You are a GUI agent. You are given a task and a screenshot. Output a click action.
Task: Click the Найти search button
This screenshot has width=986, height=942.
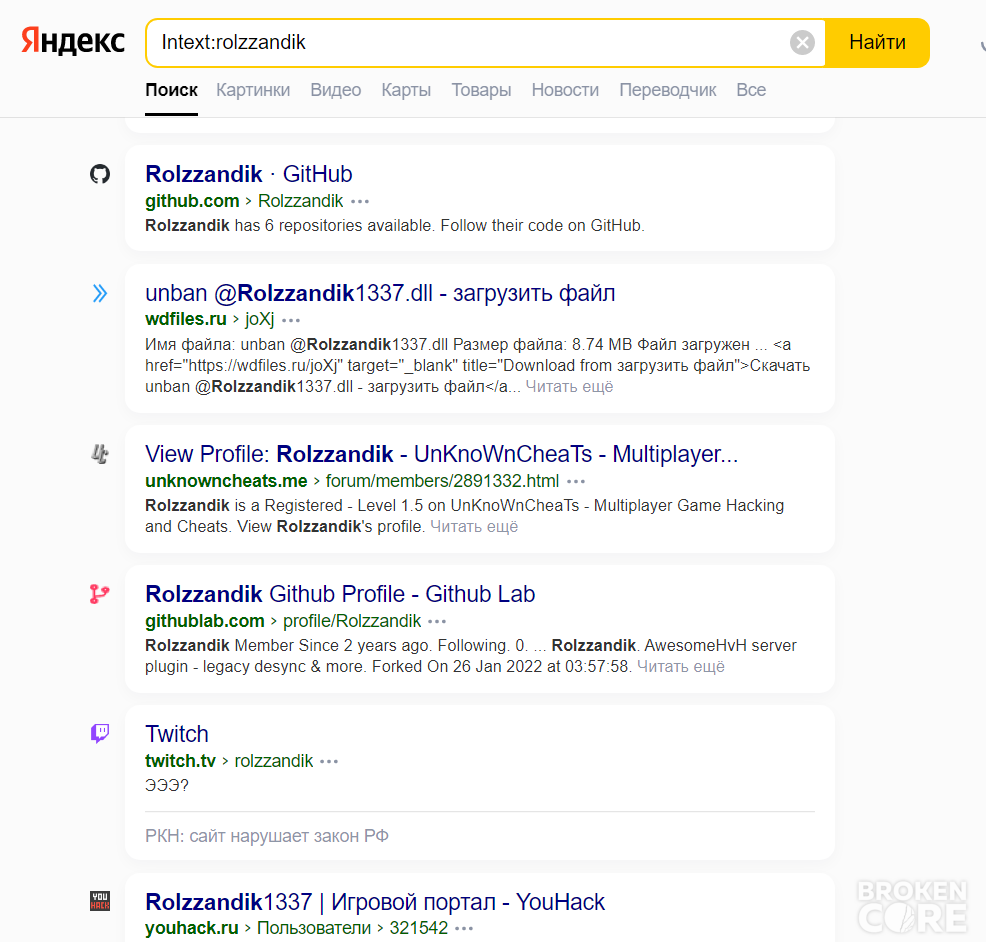tap(877, 43)
